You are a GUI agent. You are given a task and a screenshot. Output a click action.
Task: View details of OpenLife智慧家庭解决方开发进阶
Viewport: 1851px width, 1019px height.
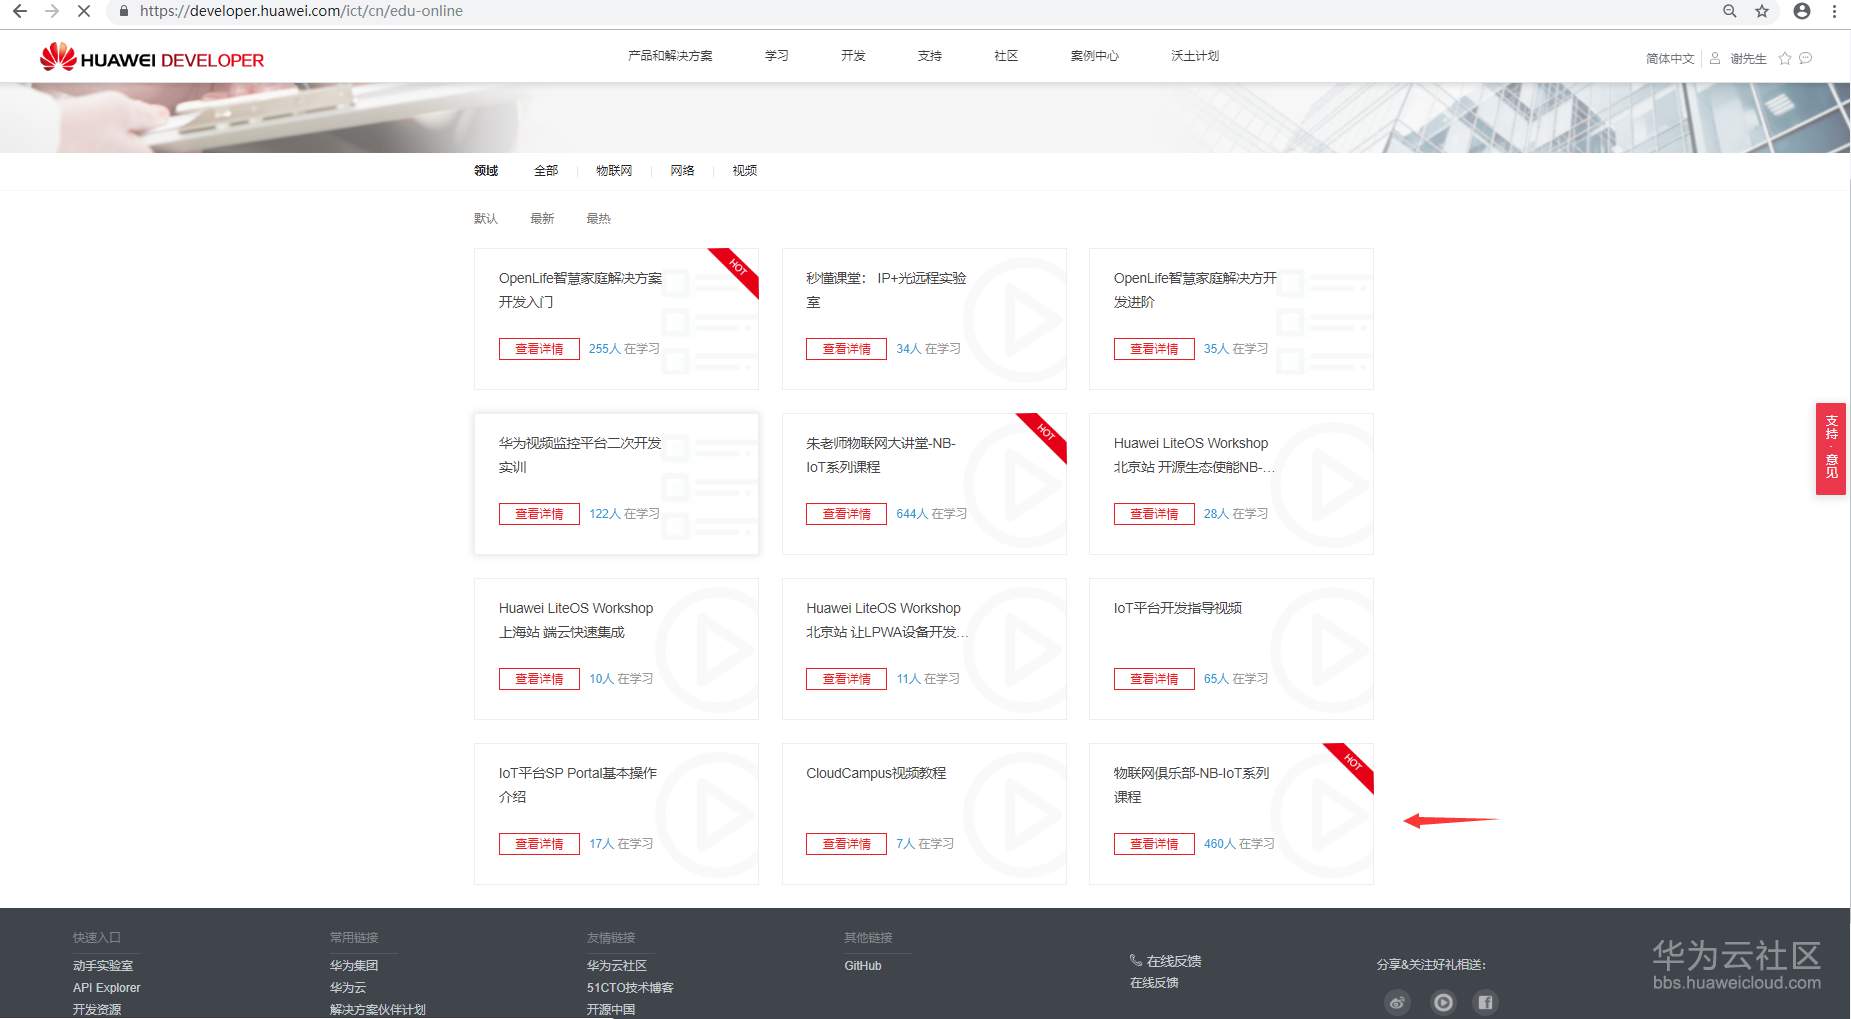pyautogui.click(x=1154, y=349)
